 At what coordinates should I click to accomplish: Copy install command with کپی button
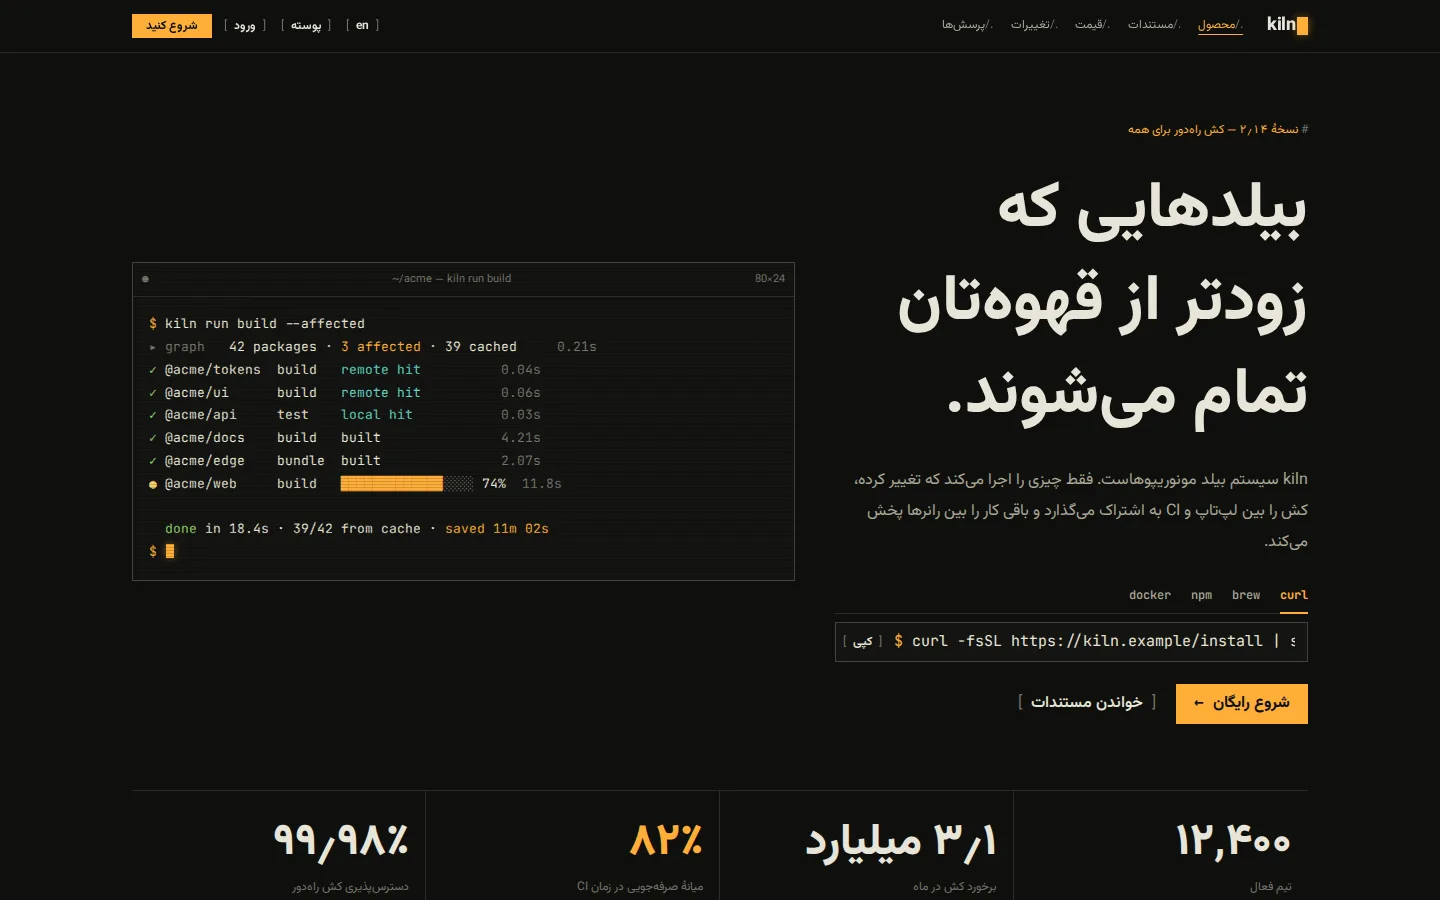(863, 641)
